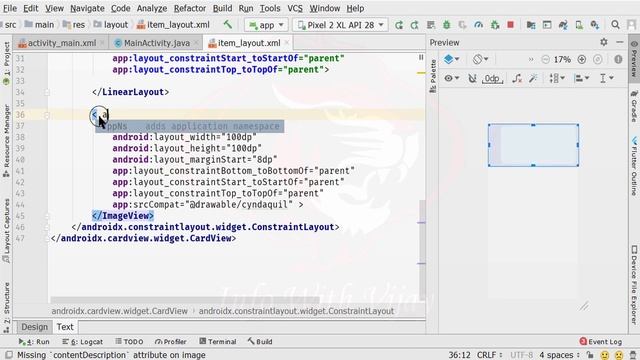Click the Make Project hammer icon
The height and width of the screenshot is (360, 640).
pyautogui.click(x=227, y=25)
